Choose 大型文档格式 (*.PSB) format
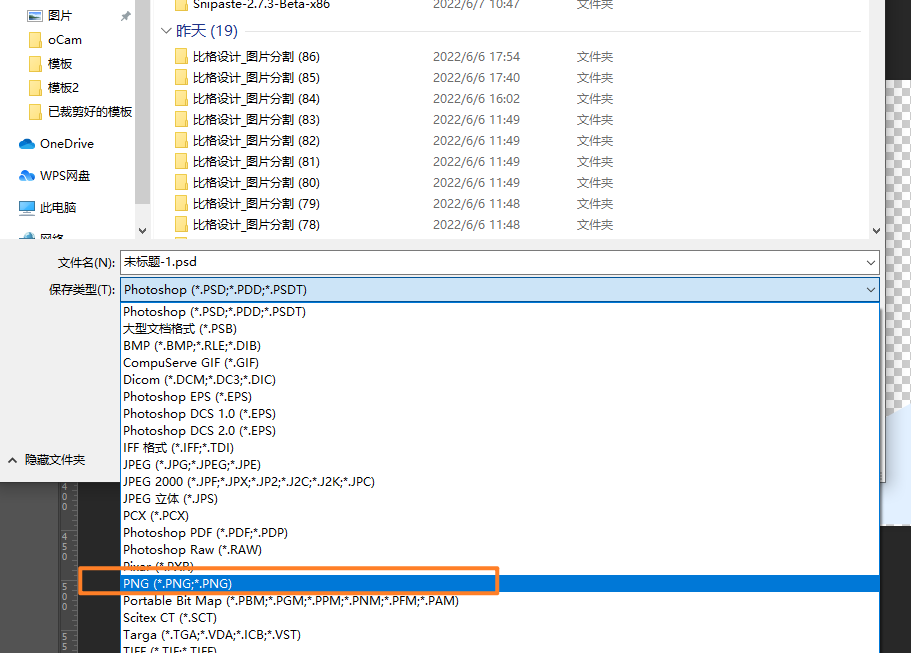Image resolution: width=911 pixels, height=653 pixels. click(x=500, y=329)
